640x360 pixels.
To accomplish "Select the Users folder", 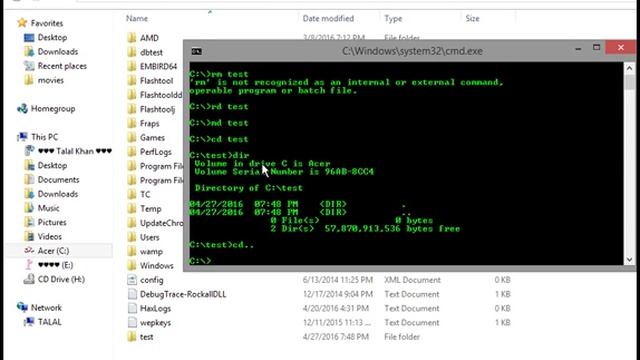I will (149, 237).
